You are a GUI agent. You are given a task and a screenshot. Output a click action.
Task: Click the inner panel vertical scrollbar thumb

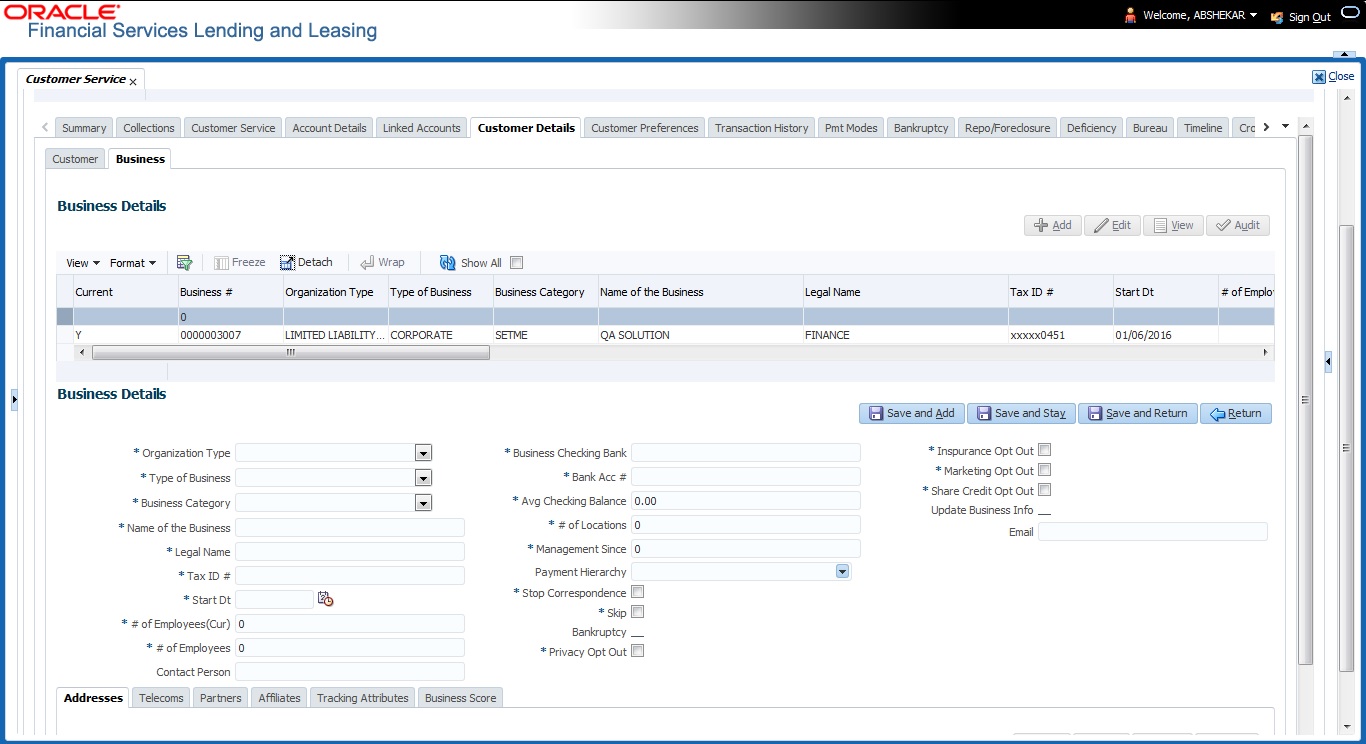point(1304,400)
